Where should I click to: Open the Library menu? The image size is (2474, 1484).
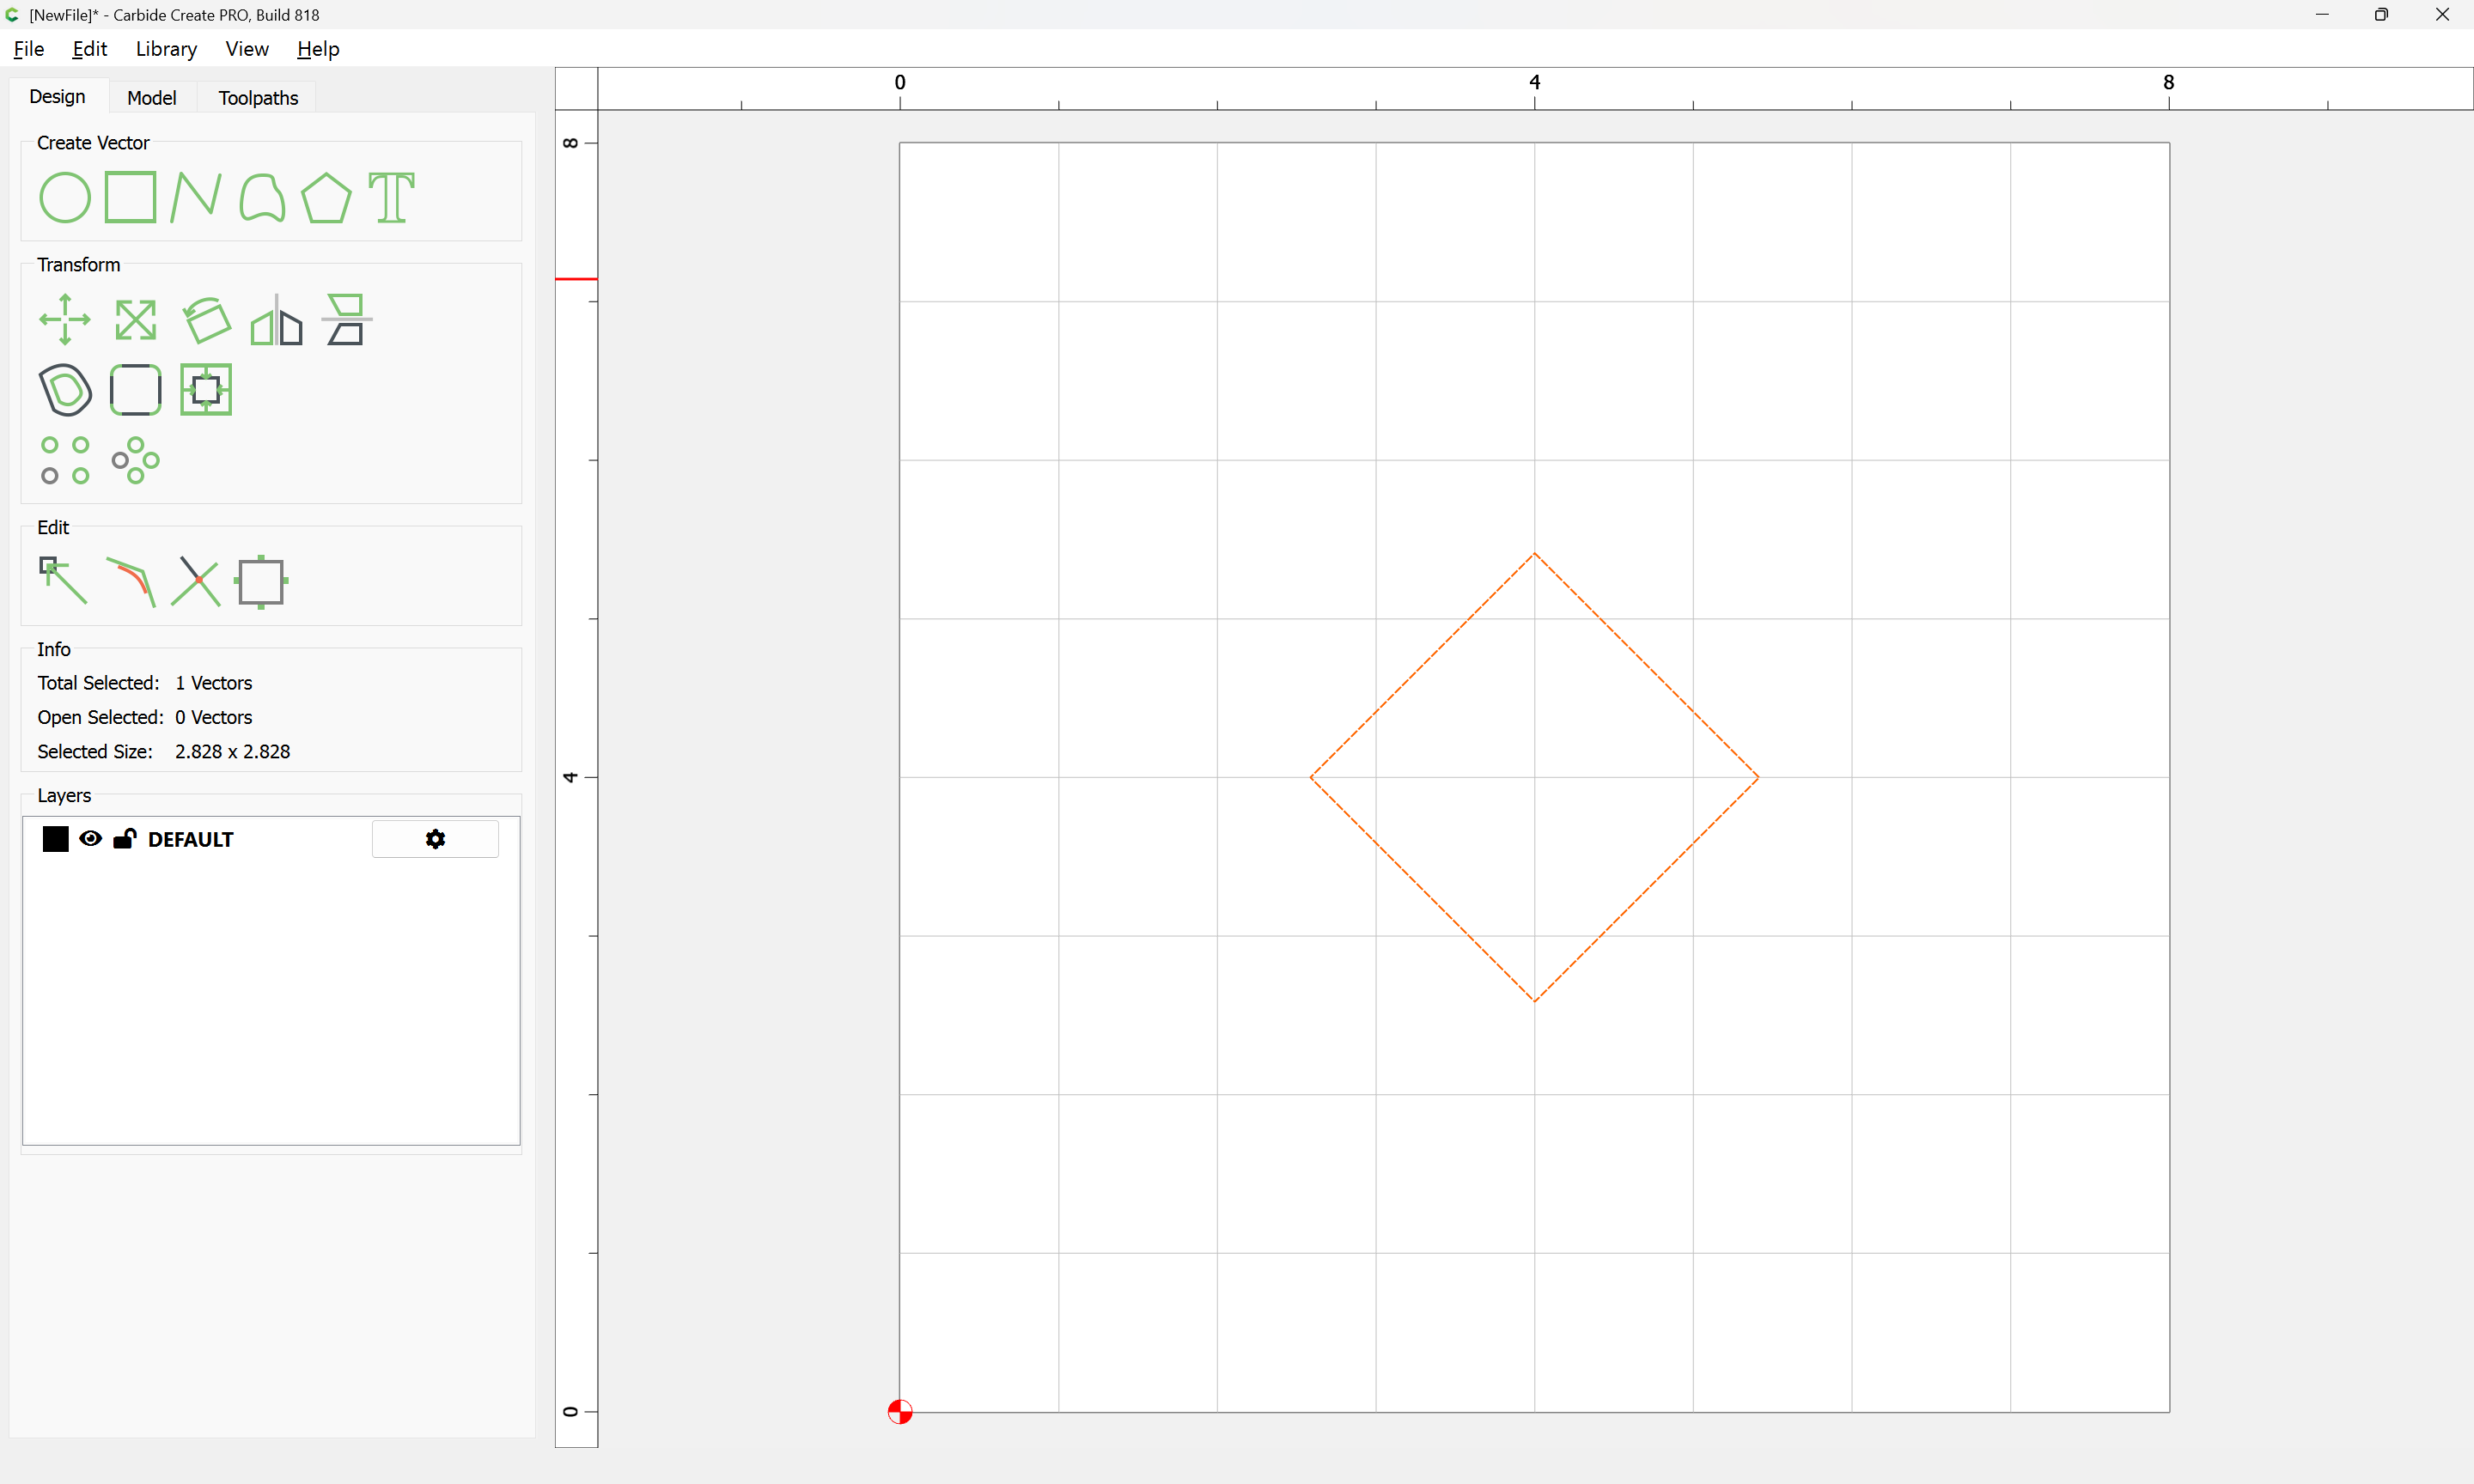click(x=166, y=49)
